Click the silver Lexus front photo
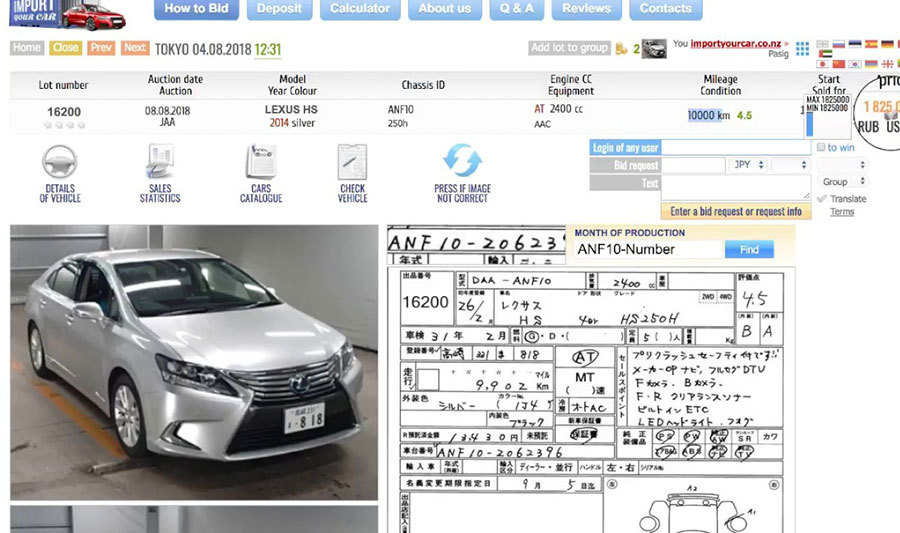Screen dimensions: 900x533 [194, 361]
